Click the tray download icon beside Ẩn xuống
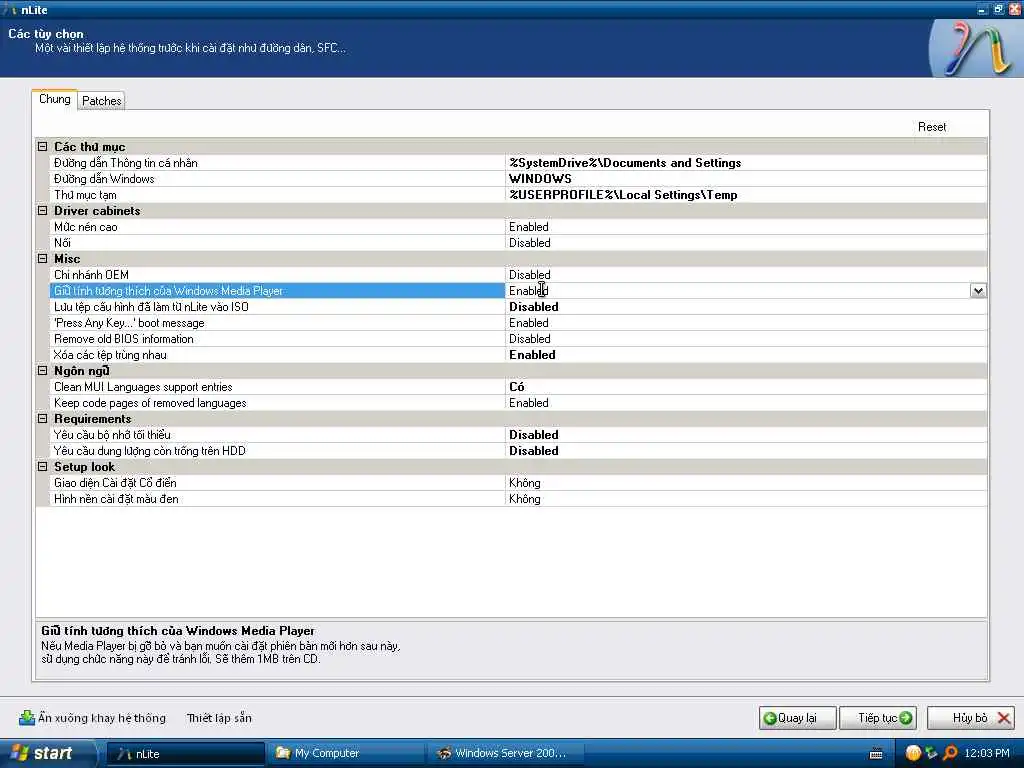The image size is (1024, 768). click(27, 718)
